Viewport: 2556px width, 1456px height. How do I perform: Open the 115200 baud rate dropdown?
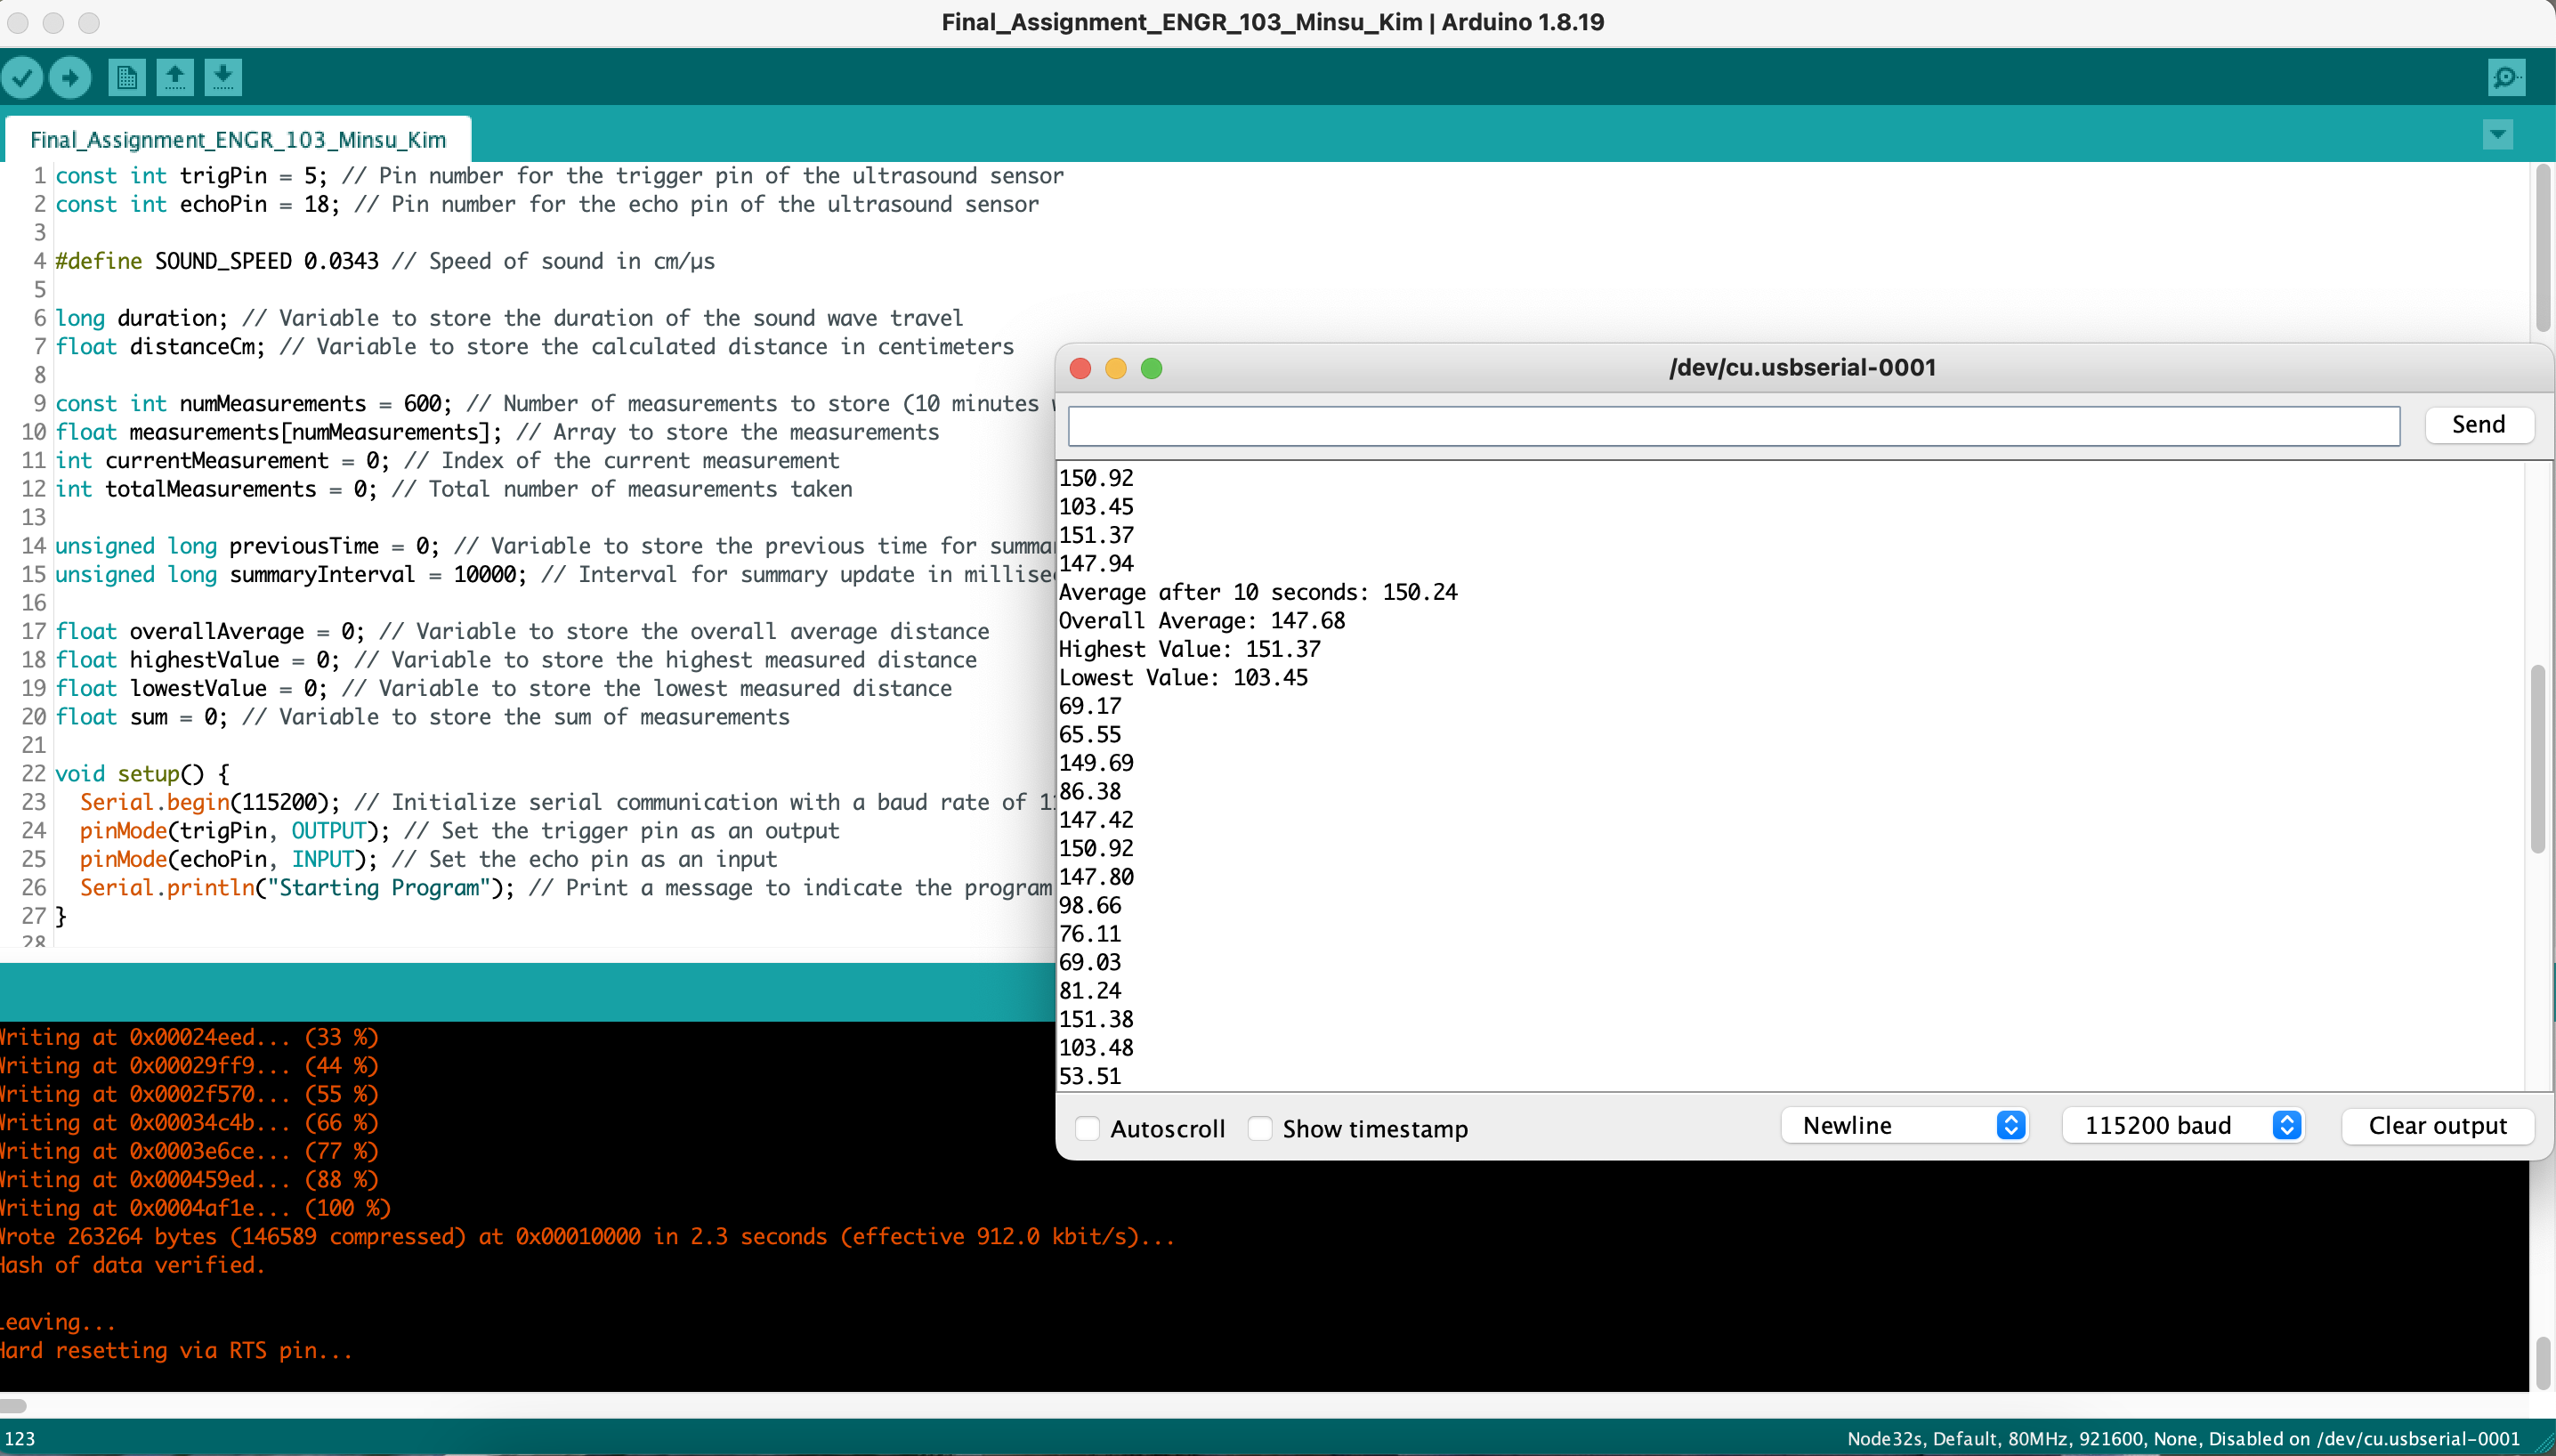coord(2184,1125)
